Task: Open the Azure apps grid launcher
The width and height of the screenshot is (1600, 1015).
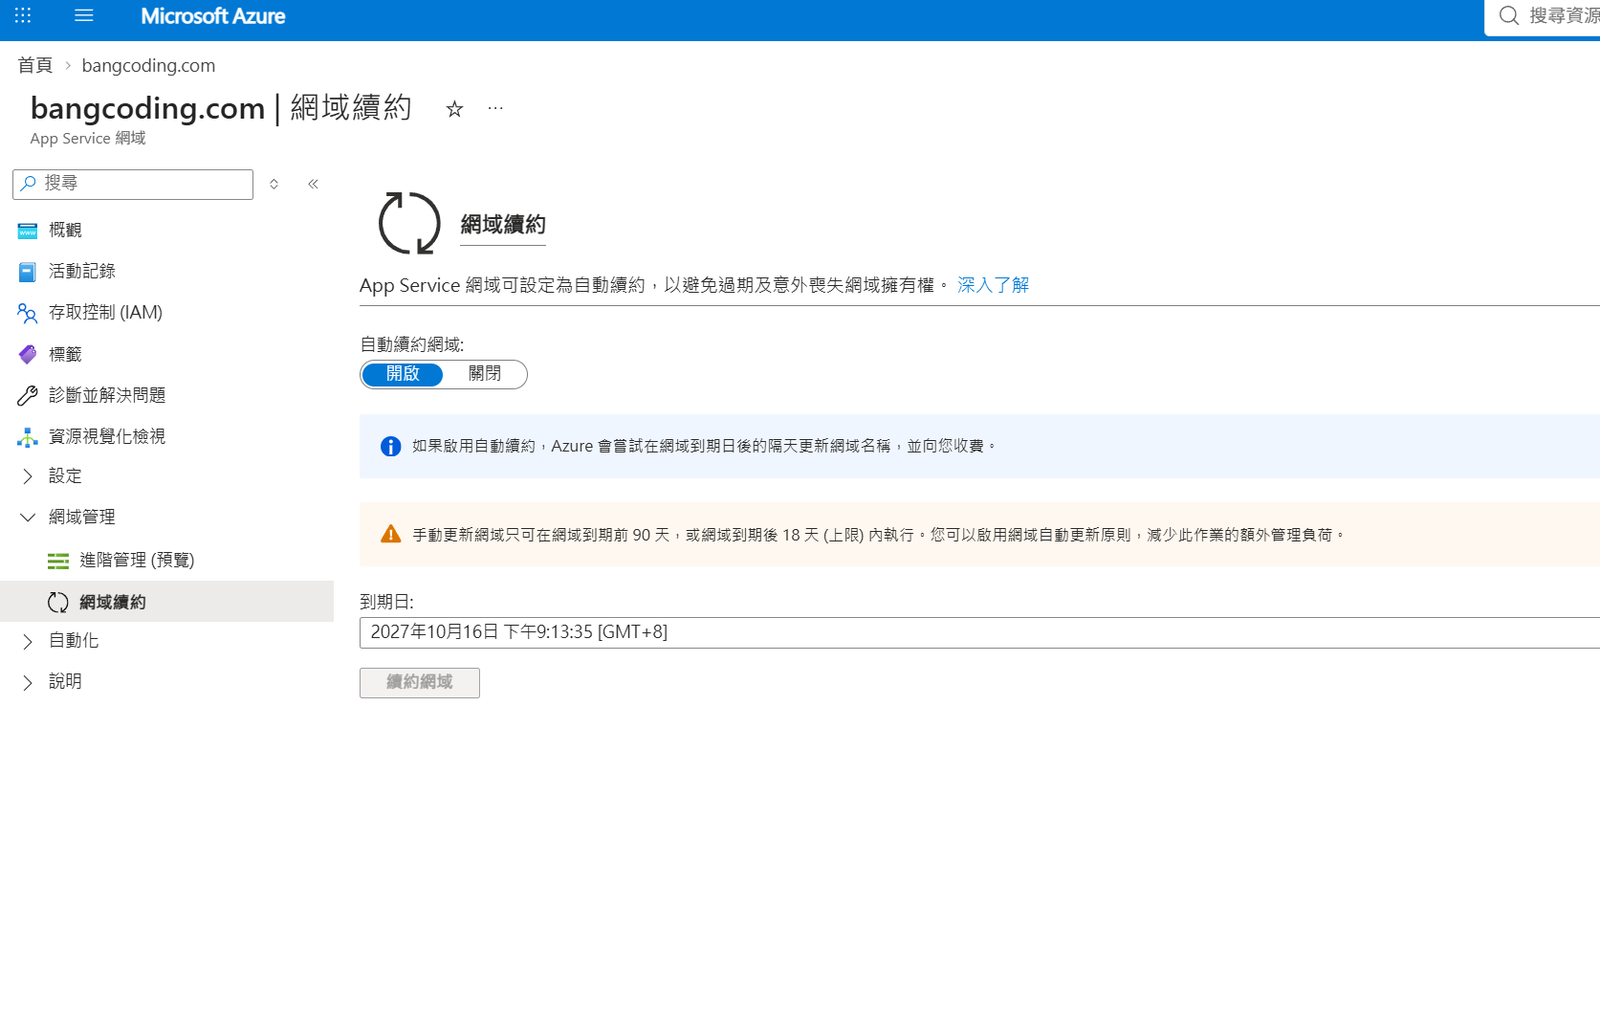Action: (x=23, y=16)
